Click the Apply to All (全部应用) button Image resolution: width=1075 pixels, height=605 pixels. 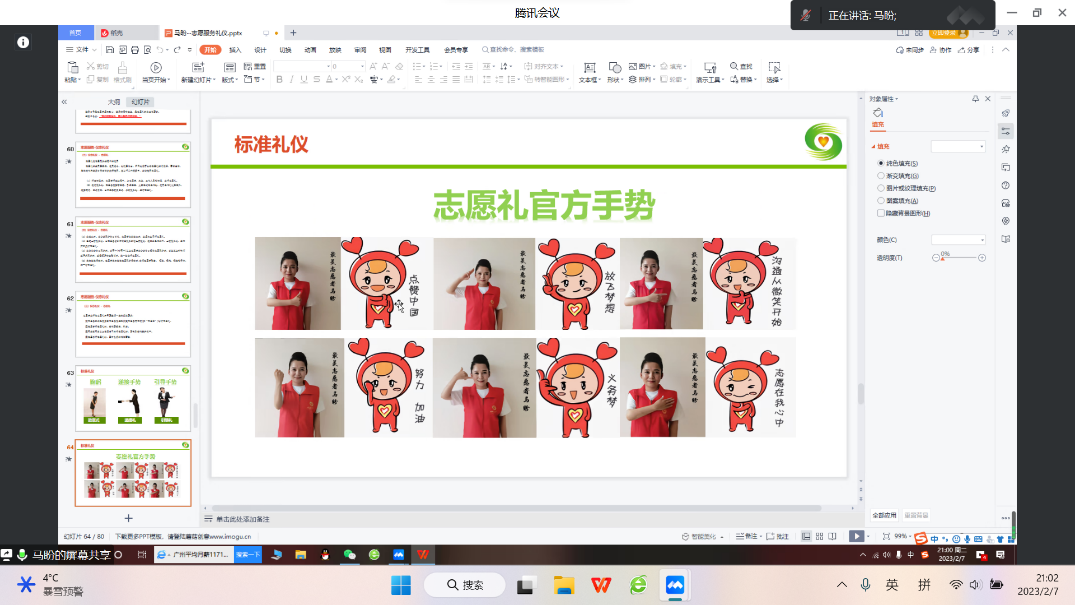click(885, 515)
